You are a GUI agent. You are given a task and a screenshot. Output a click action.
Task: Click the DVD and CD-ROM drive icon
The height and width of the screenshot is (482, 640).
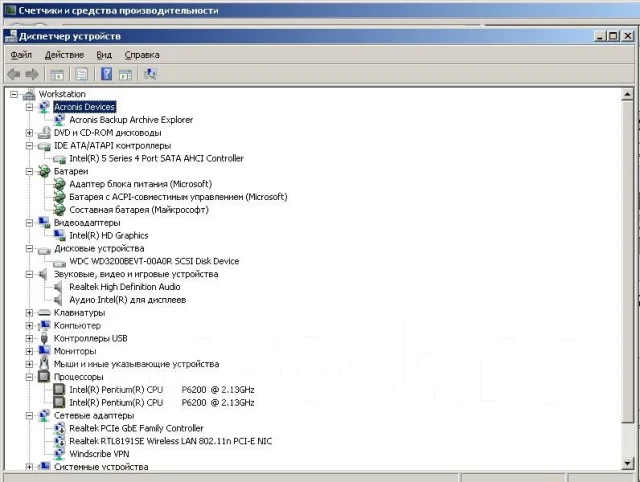(44, 133)
